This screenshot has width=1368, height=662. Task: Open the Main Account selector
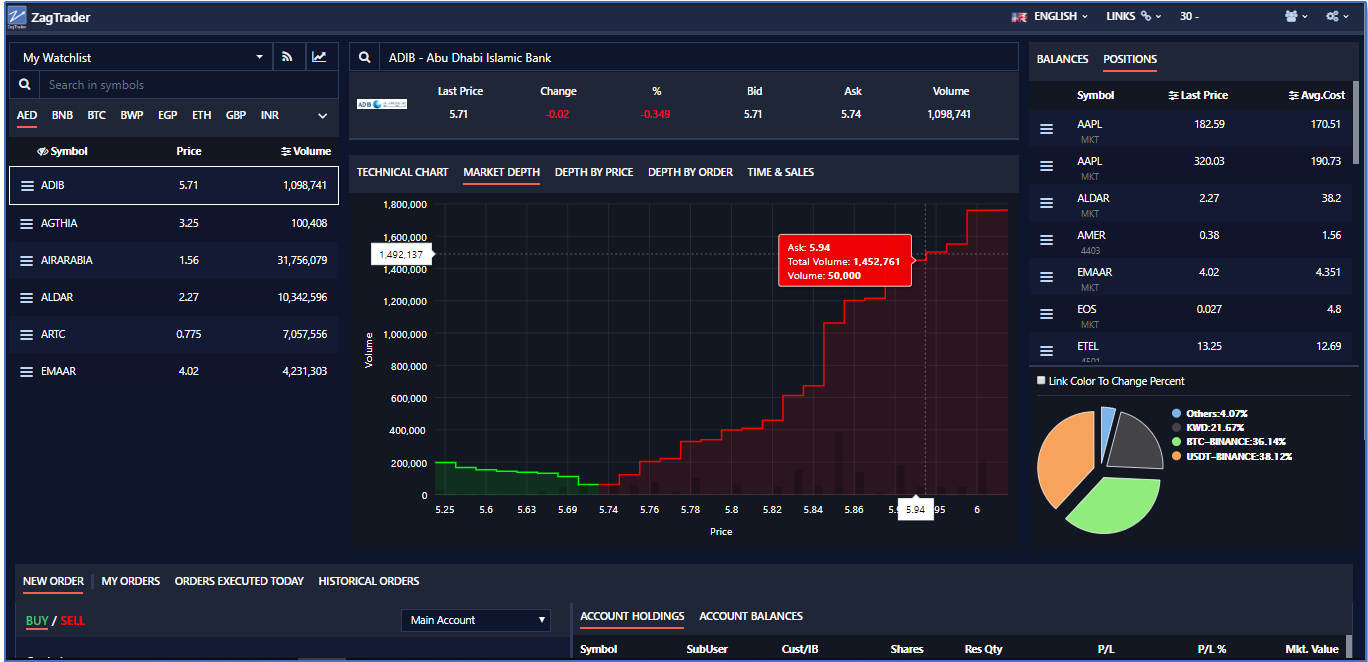[x=476, y=620]
